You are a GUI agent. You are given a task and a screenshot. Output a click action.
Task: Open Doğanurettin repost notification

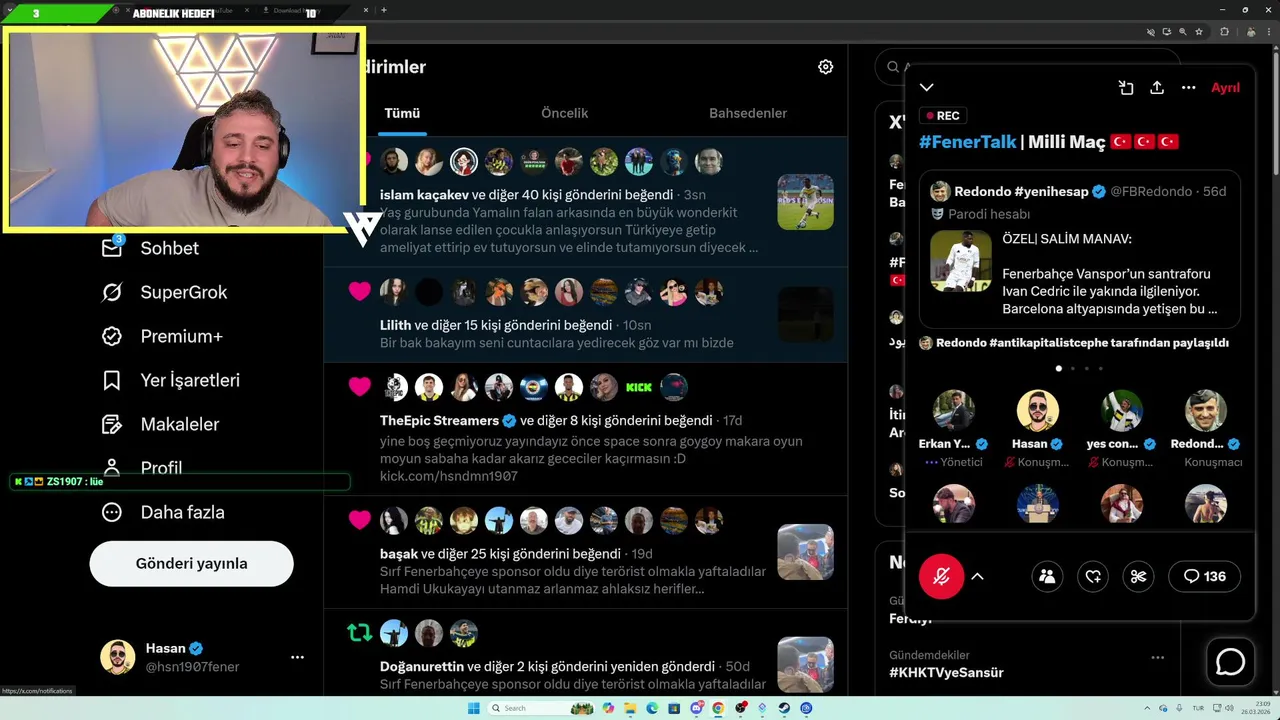tap(585, 653)
